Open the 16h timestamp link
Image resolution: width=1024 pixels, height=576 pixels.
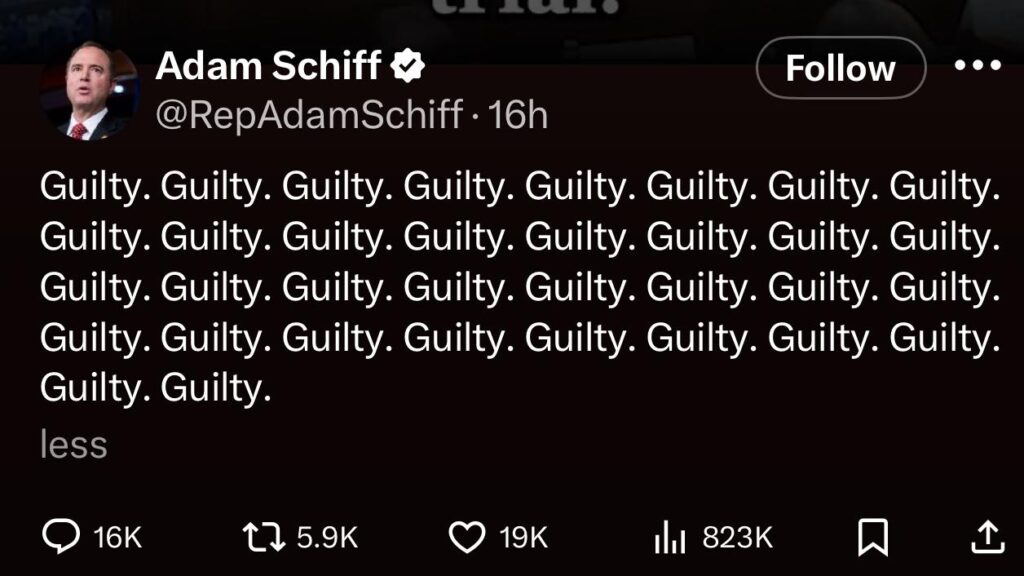coord(518,115)
